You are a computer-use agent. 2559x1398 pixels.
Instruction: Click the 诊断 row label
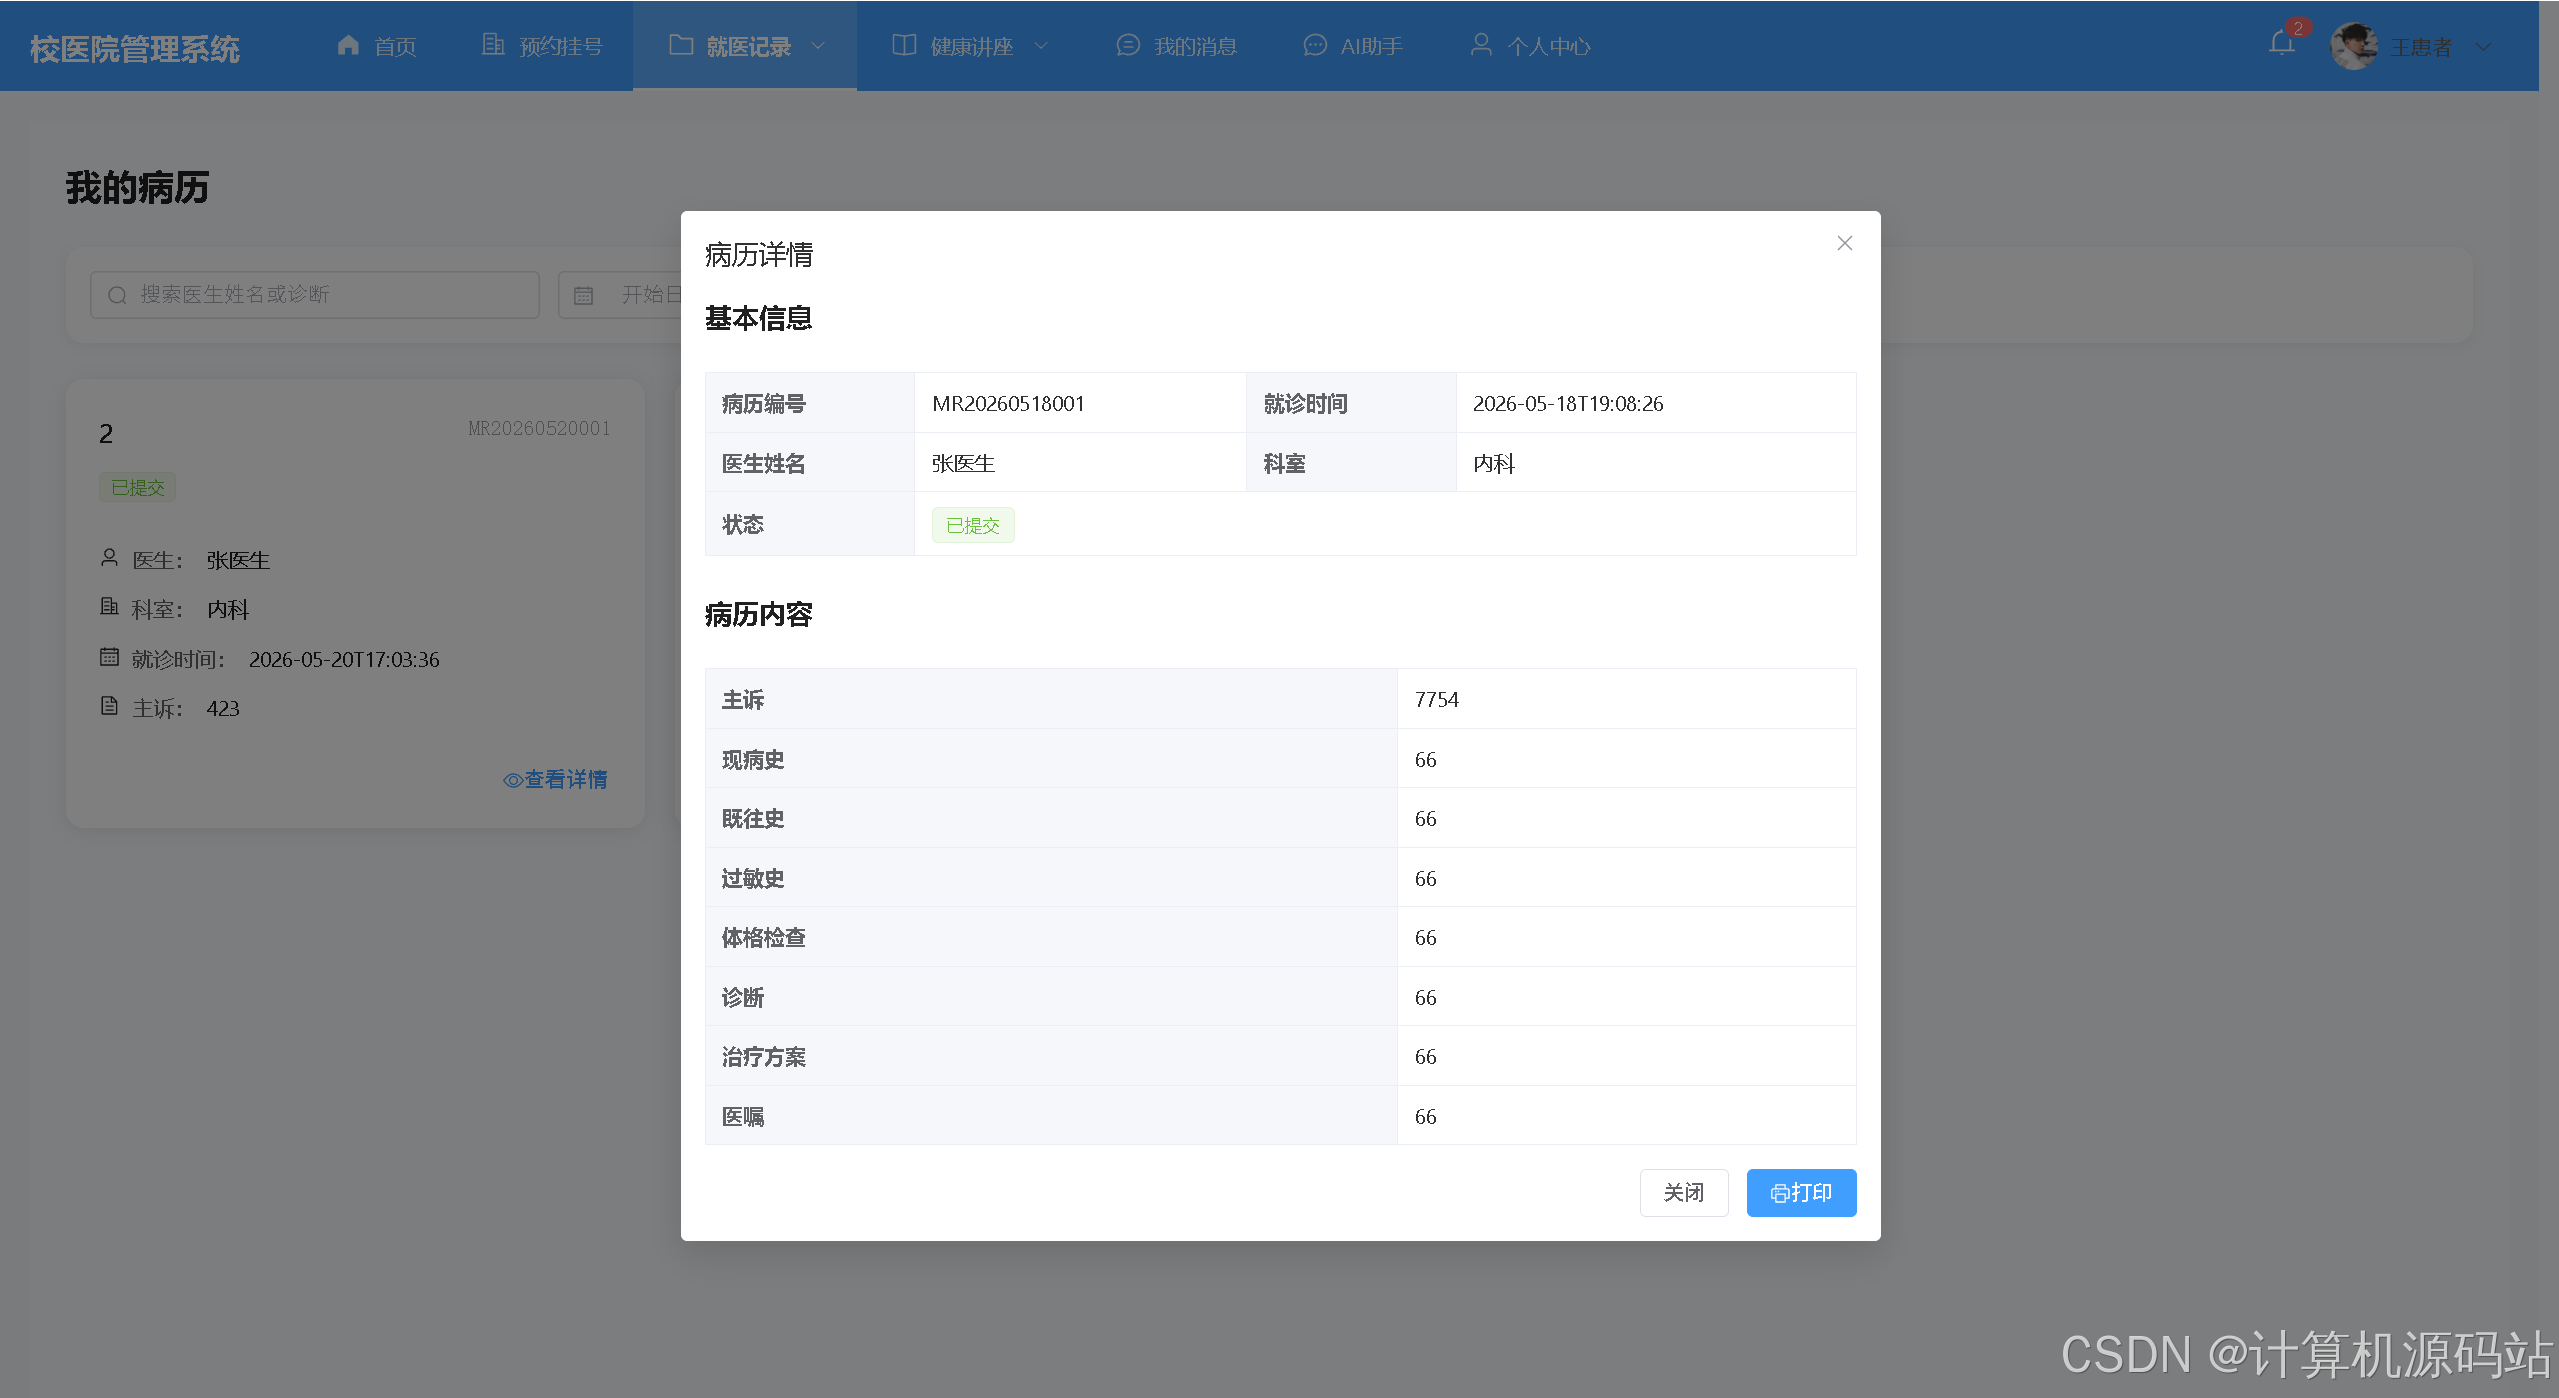743,998
